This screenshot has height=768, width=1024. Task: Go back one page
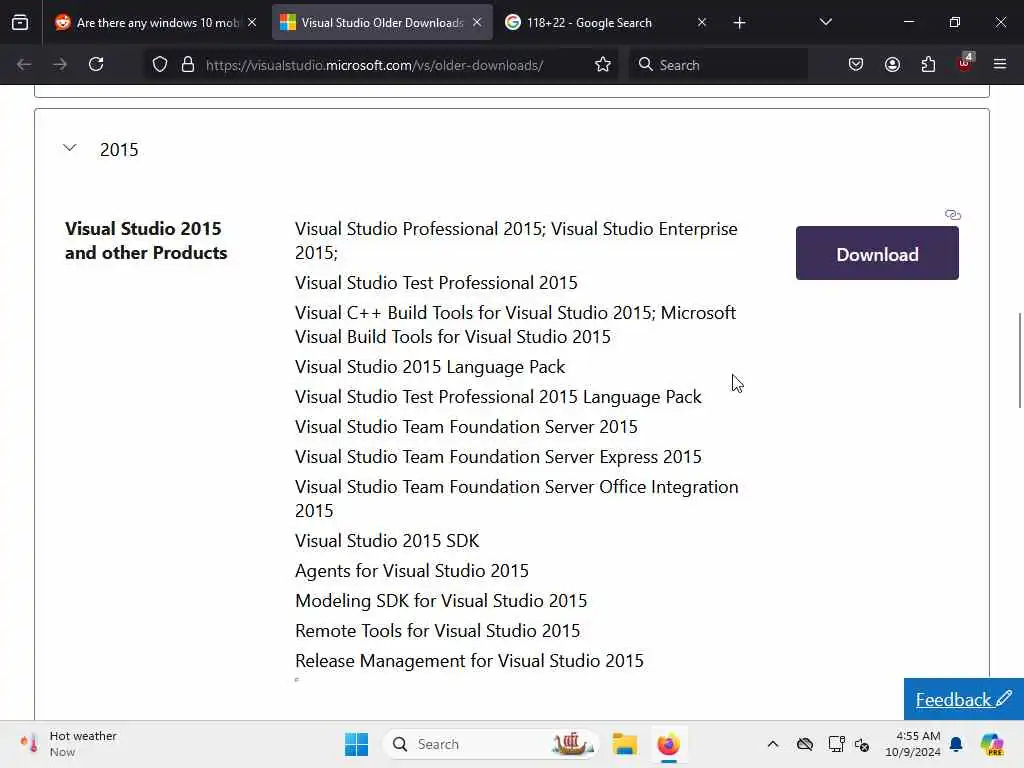[24, 65]
